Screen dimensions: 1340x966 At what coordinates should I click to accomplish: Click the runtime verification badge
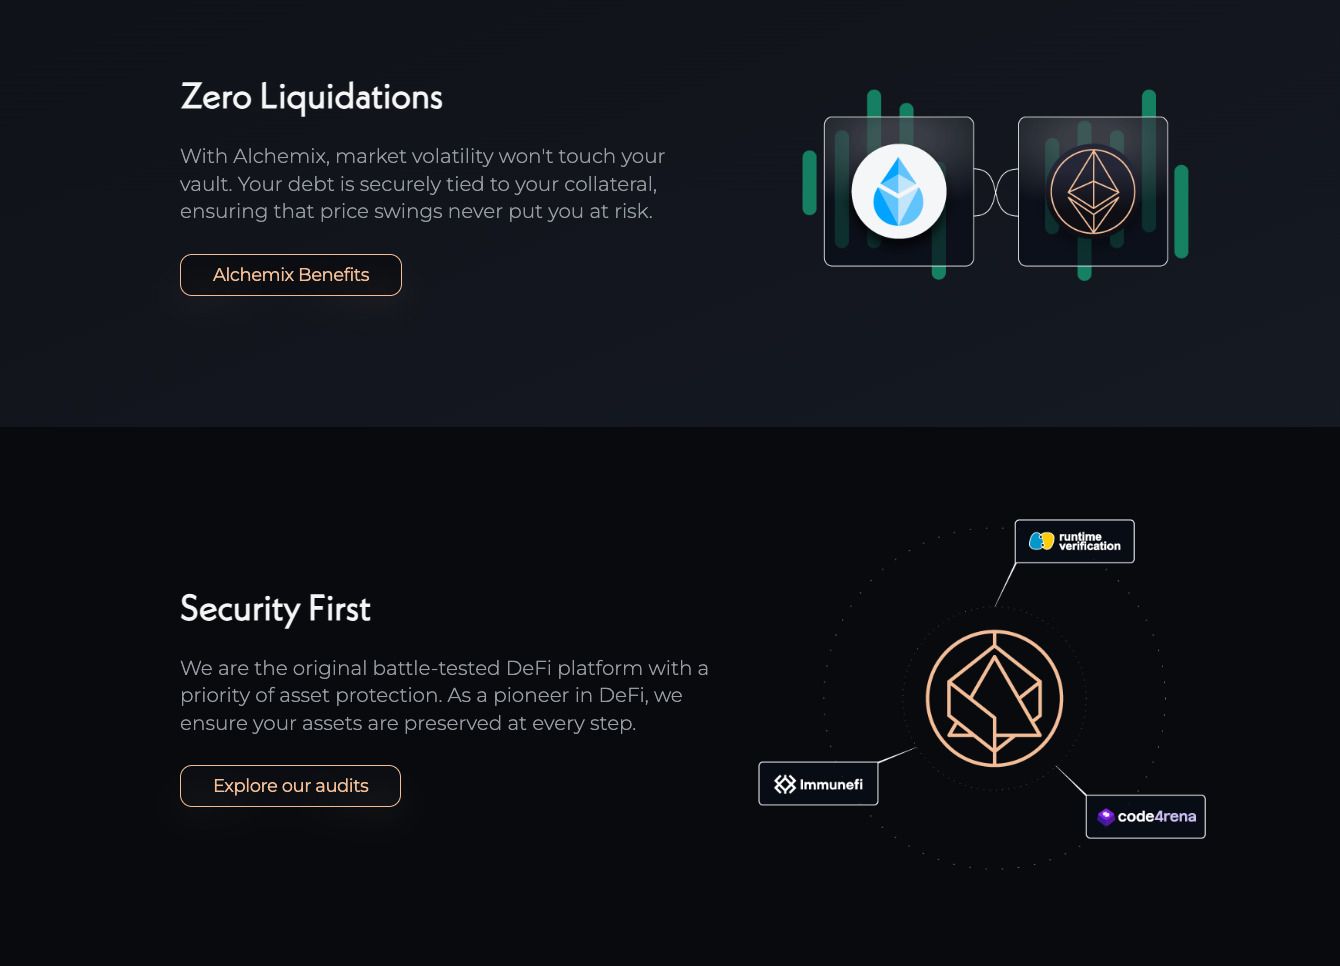[1074, 541]
